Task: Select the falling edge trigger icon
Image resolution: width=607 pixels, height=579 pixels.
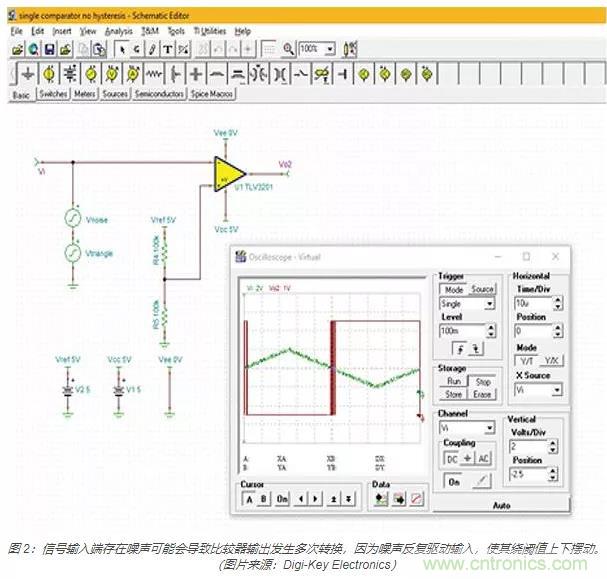Action: pos(477,349)
